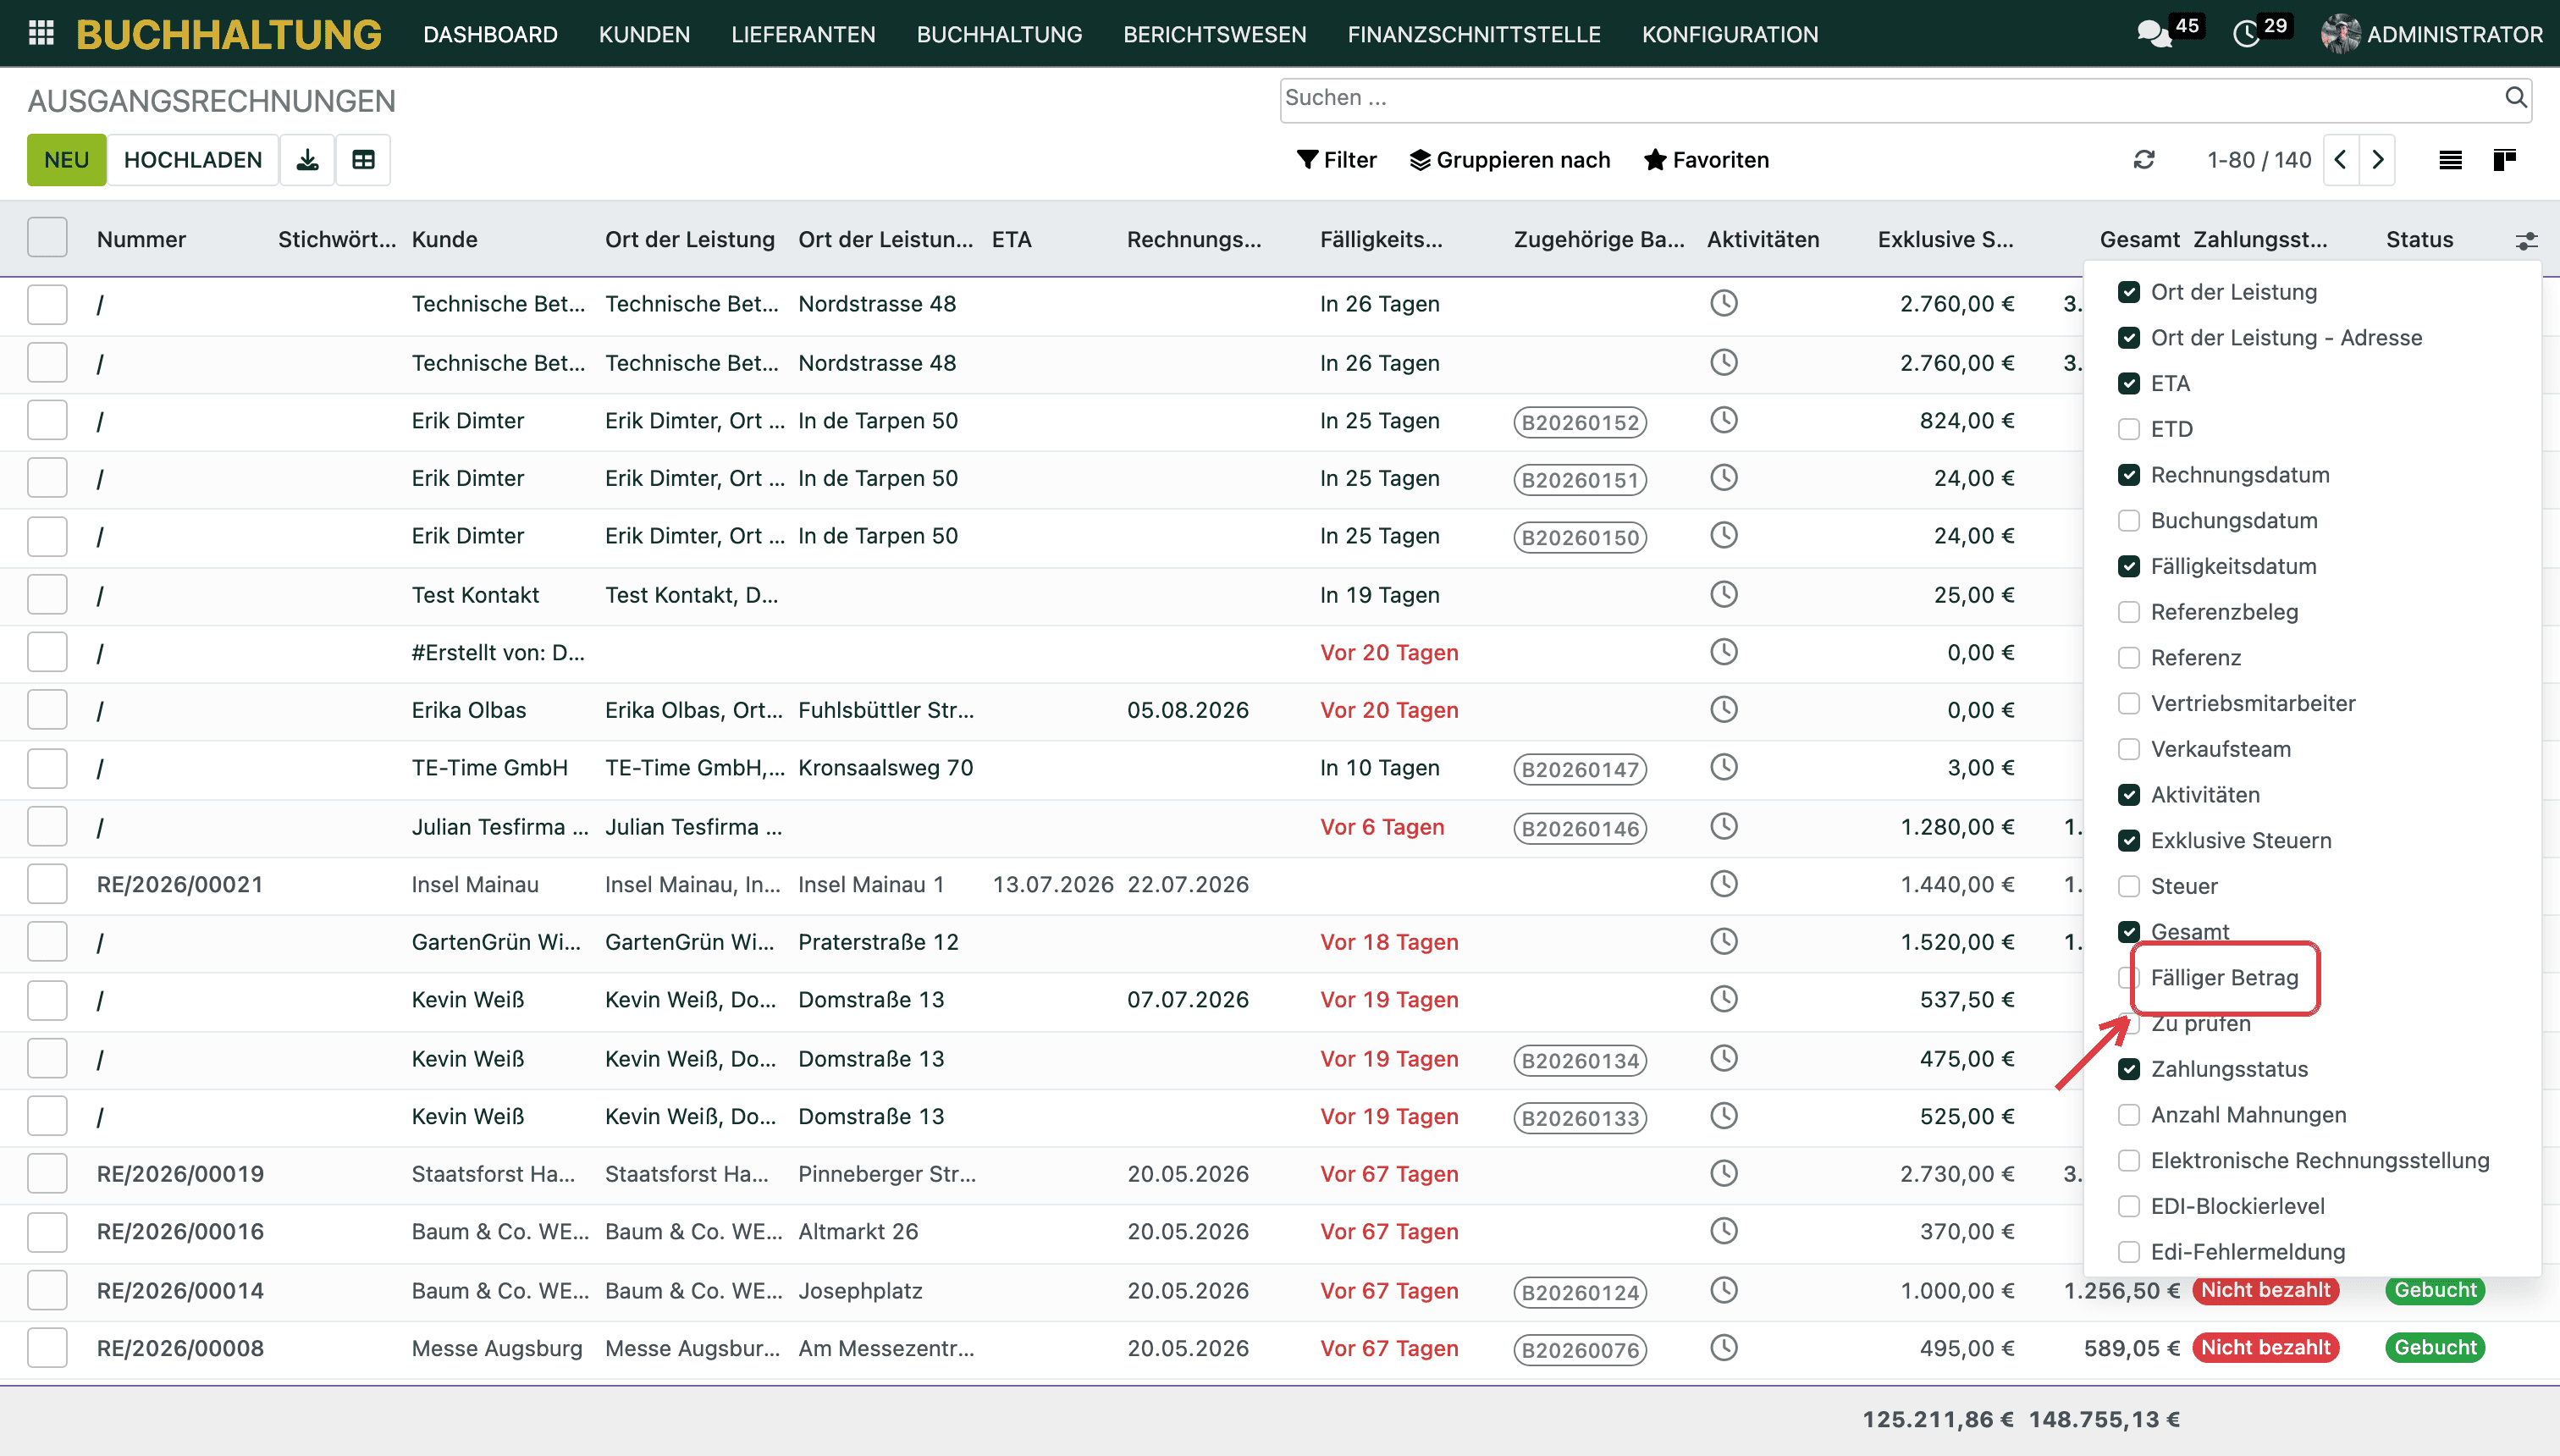The width and height of the screenshot is (2560, 1456).
Task: Uncheck the Rechnungsdatum column checkbox
Action: coord(2129,475)
